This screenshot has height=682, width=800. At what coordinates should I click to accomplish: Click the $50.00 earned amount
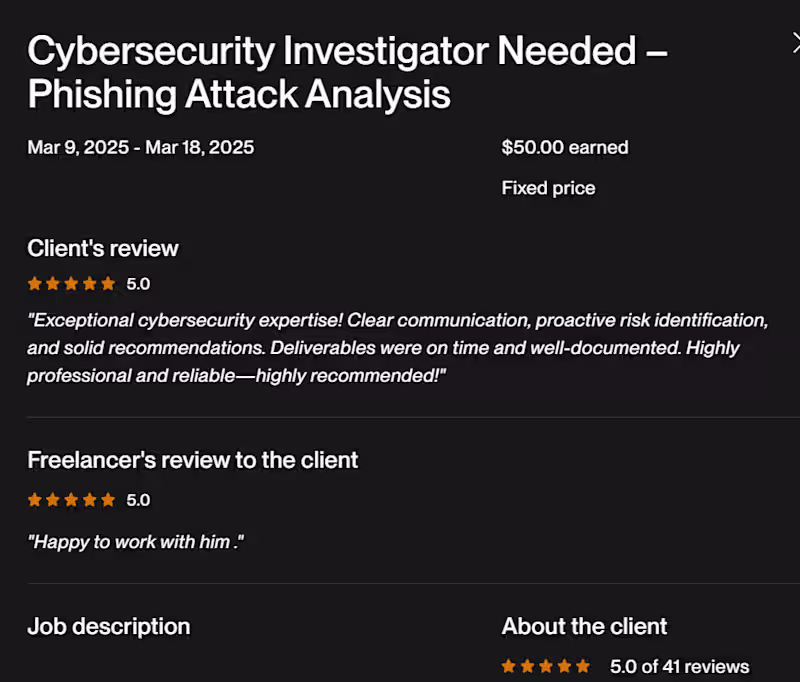(x=565, y=147)
